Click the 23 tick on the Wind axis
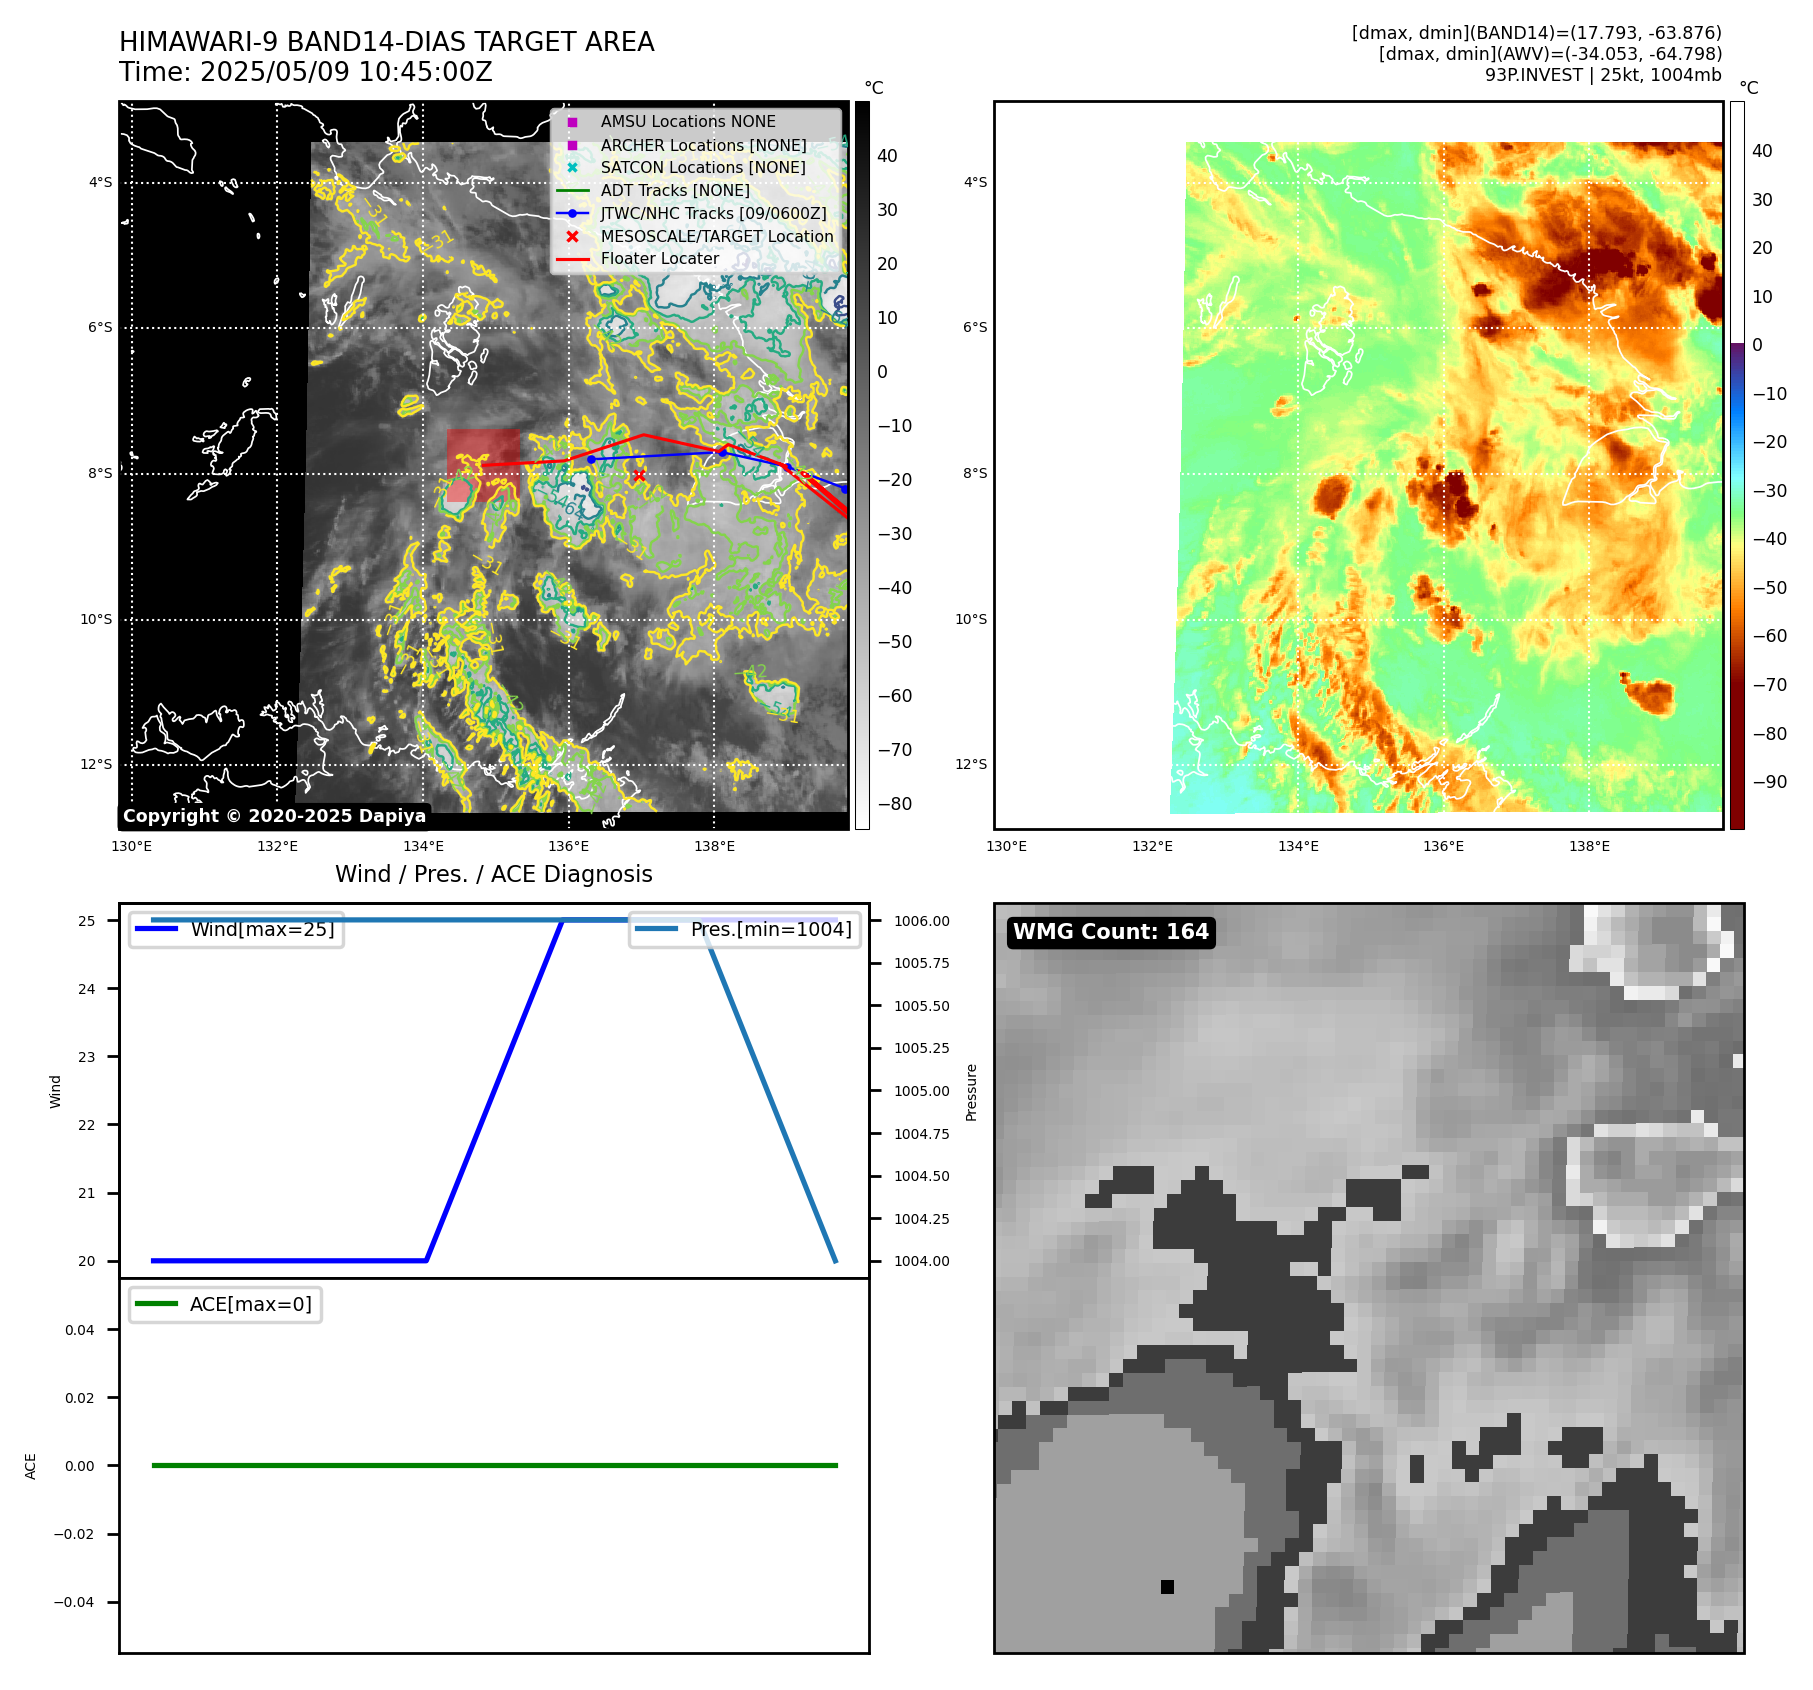This screenshot has width=1813, height=1690. click(87, 1057)
